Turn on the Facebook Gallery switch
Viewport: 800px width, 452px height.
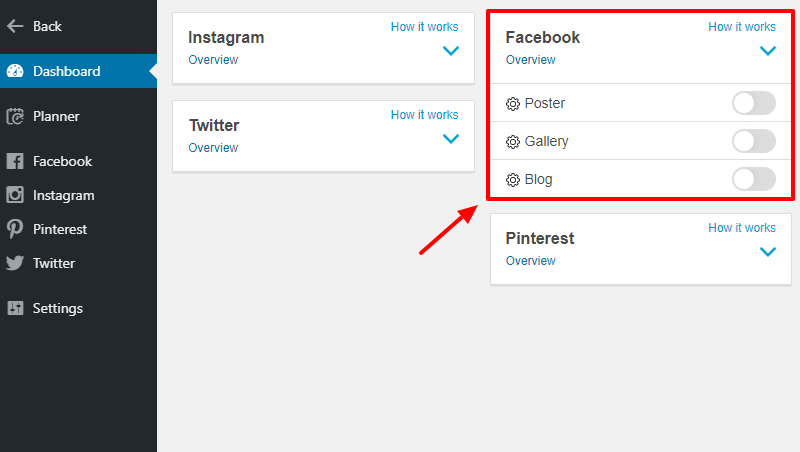754,141
